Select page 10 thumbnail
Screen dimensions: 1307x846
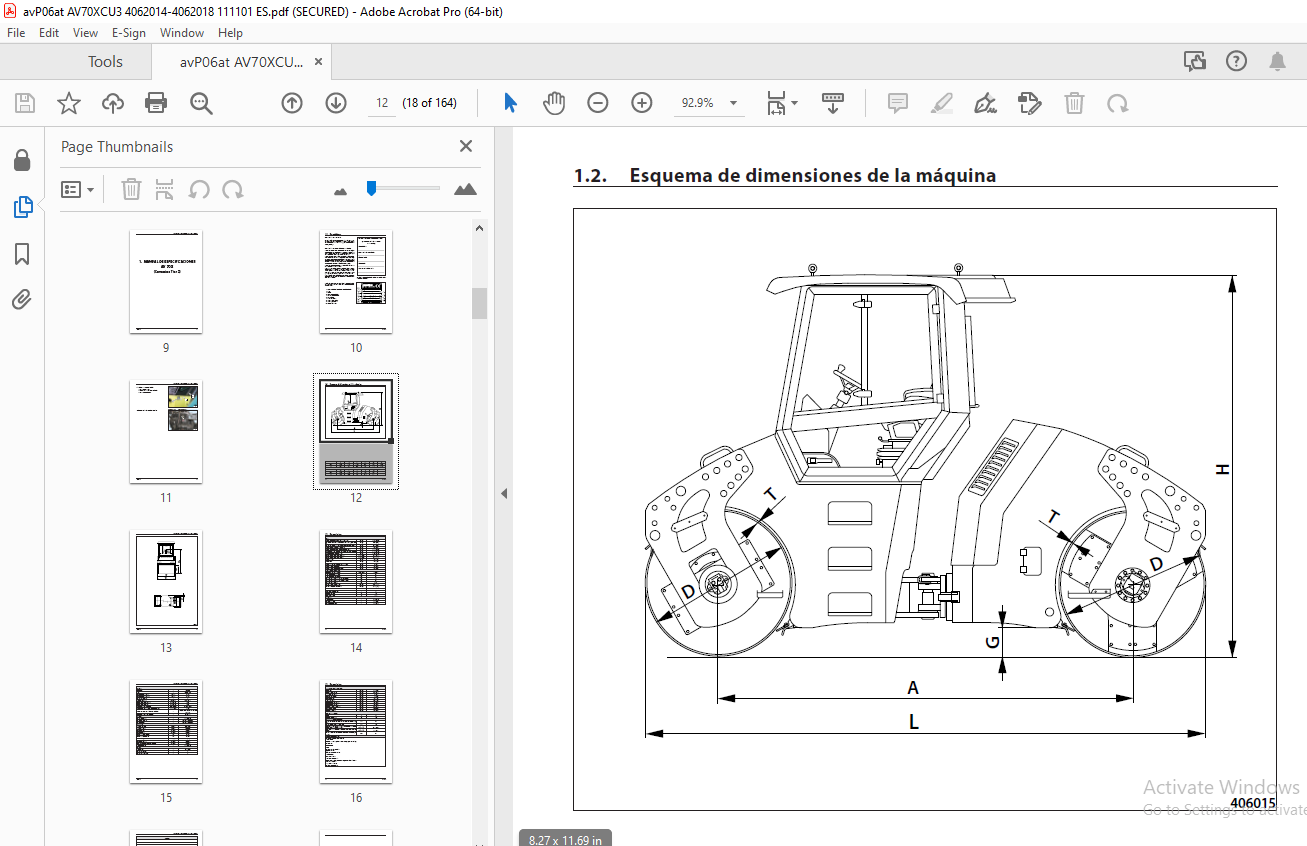tap(356, 282)
